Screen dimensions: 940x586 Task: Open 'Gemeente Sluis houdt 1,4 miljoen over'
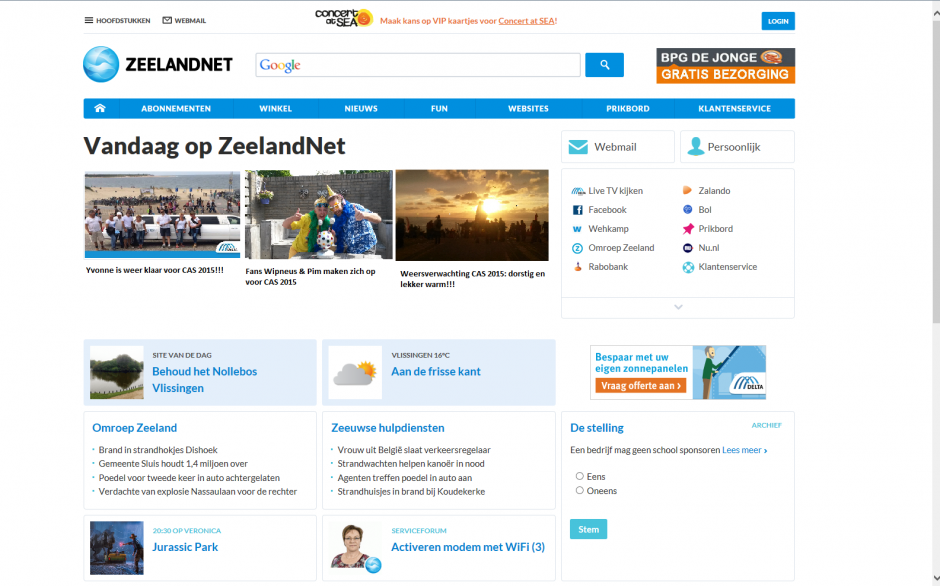(x=173, y=464)
